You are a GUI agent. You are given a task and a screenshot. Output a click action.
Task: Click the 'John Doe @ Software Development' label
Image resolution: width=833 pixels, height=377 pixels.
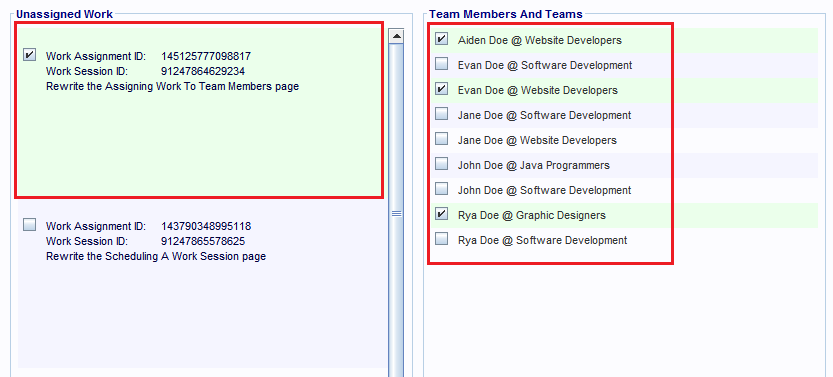545,190
